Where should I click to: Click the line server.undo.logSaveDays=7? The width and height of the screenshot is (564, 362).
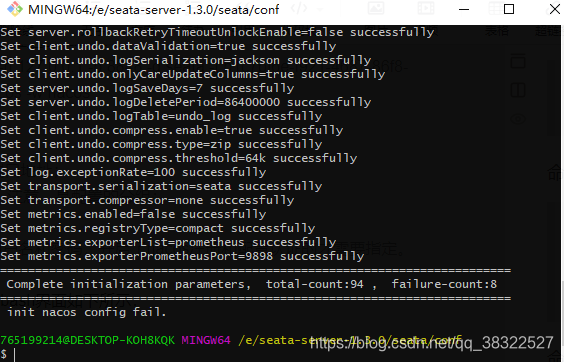click(x=147, y=89)
